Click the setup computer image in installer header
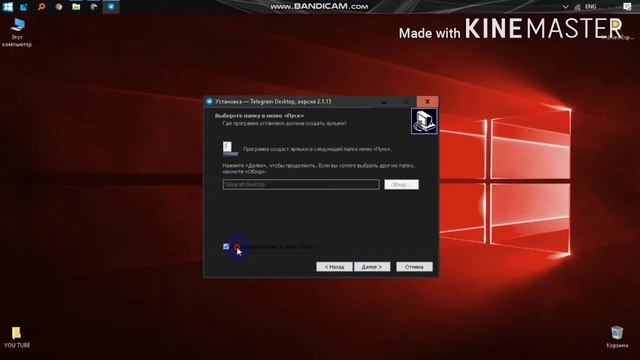 tap(424, 121)
